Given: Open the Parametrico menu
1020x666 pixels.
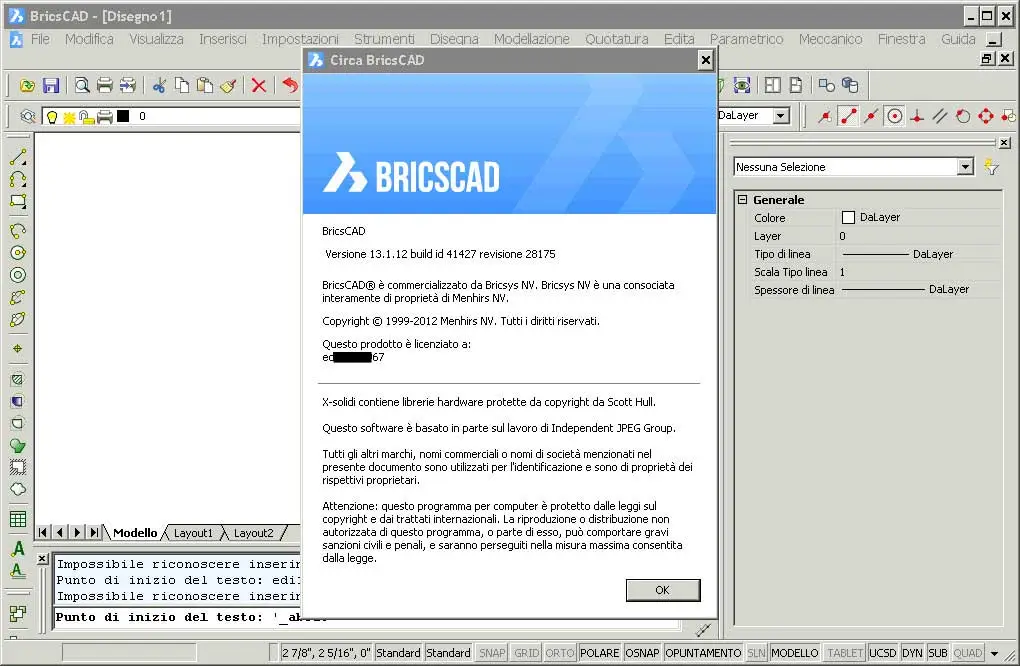Looking at the screenshot, I should pos(746,39).
